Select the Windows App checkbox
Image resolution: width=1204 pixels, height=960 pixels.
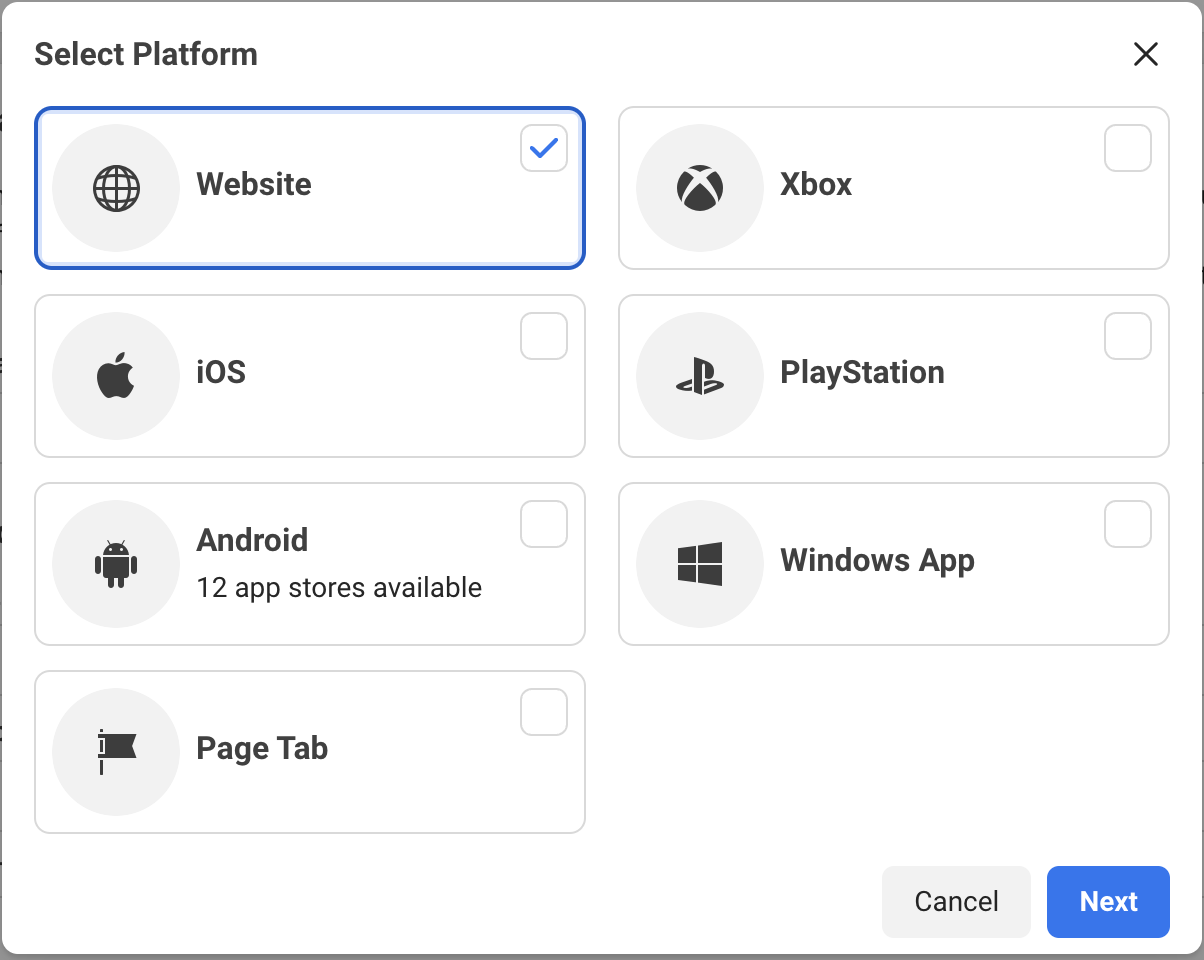[1128, 524]
